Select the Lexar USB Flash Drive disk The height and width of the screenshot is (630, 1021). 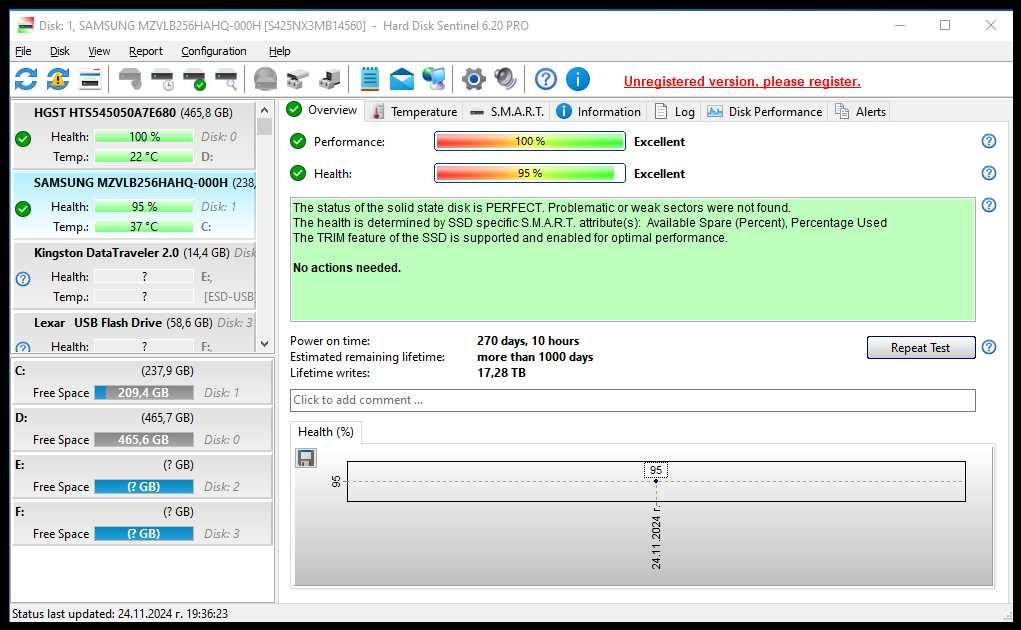pyautogui.click(x=133, y=333)
